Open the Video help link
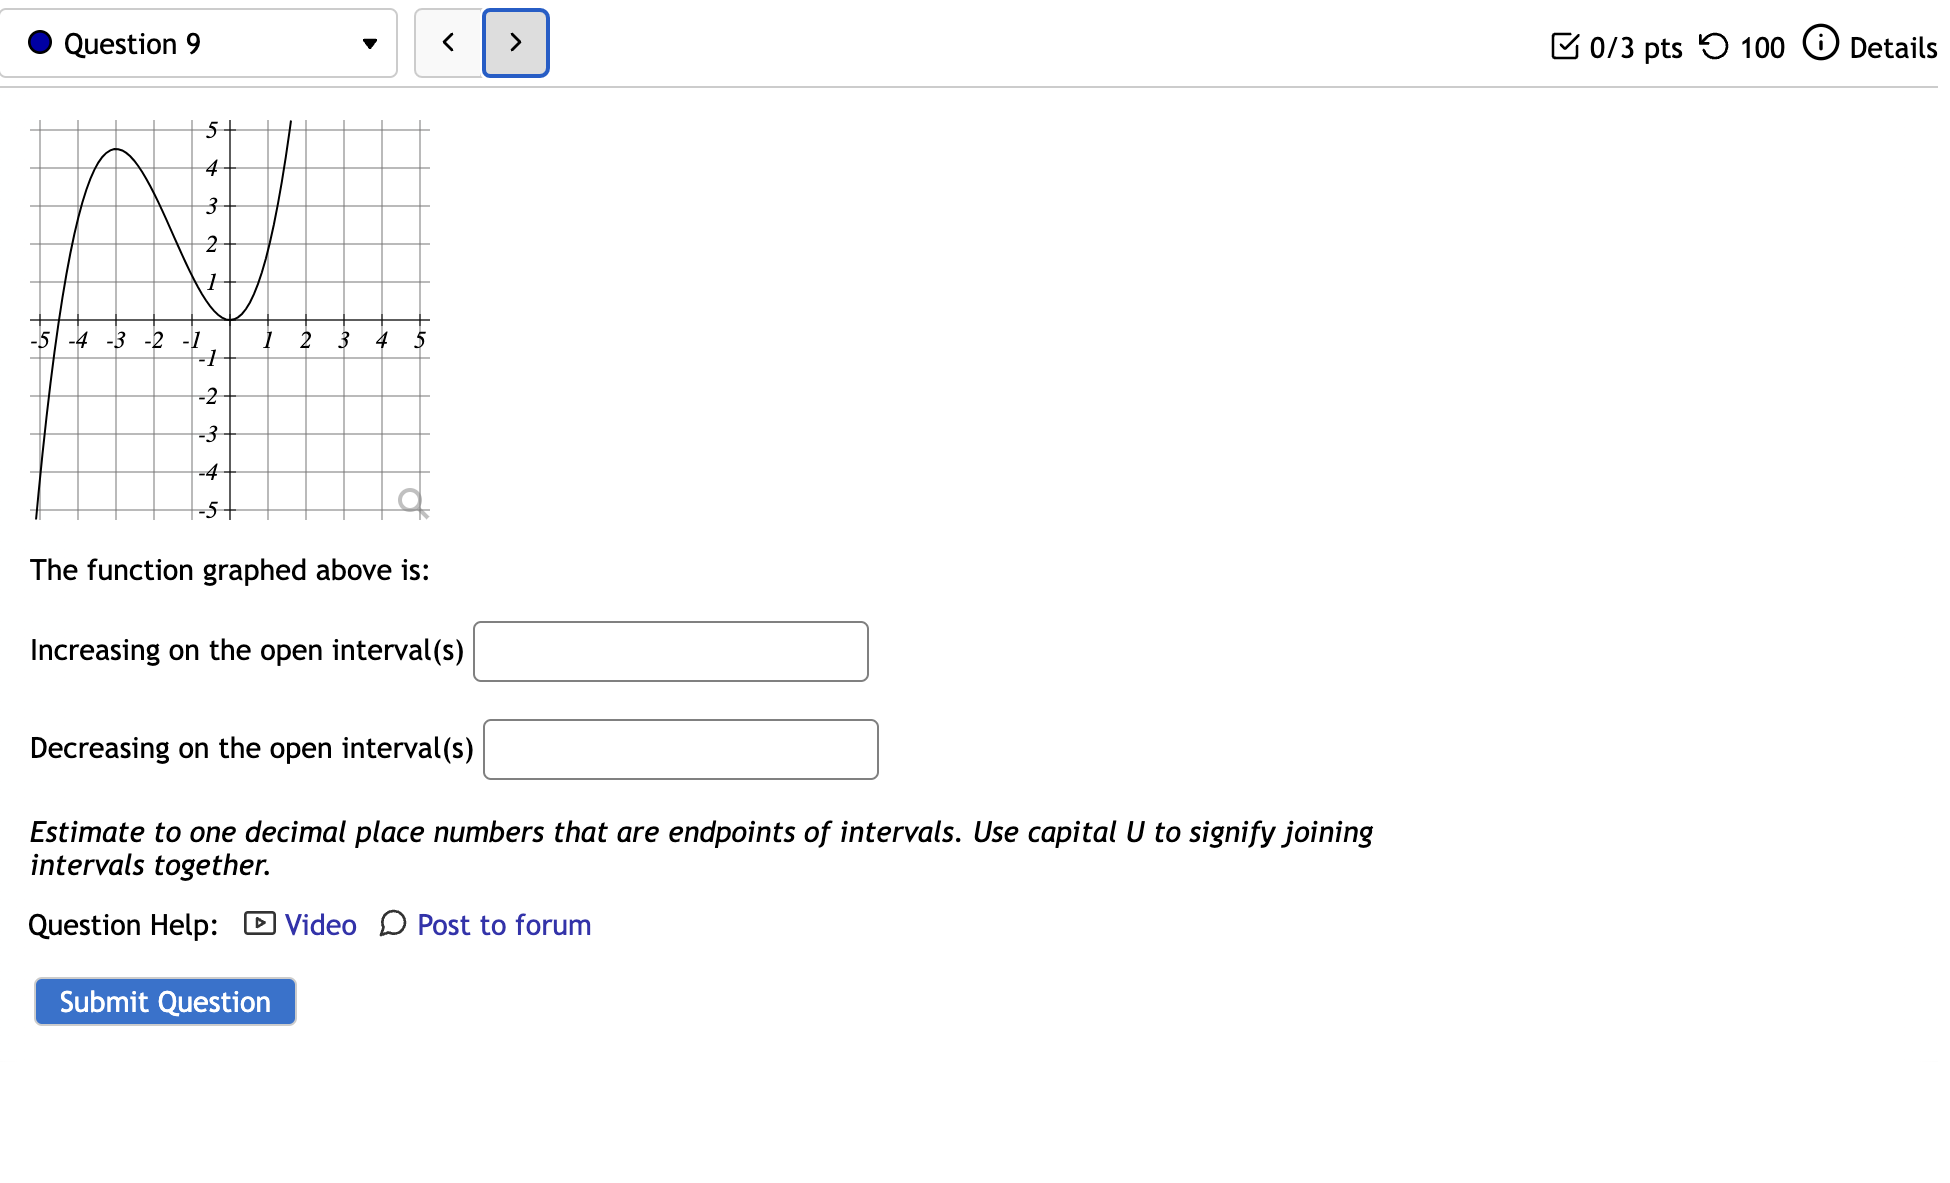This screenshot has height=1183, width=1950. point(319,924)
